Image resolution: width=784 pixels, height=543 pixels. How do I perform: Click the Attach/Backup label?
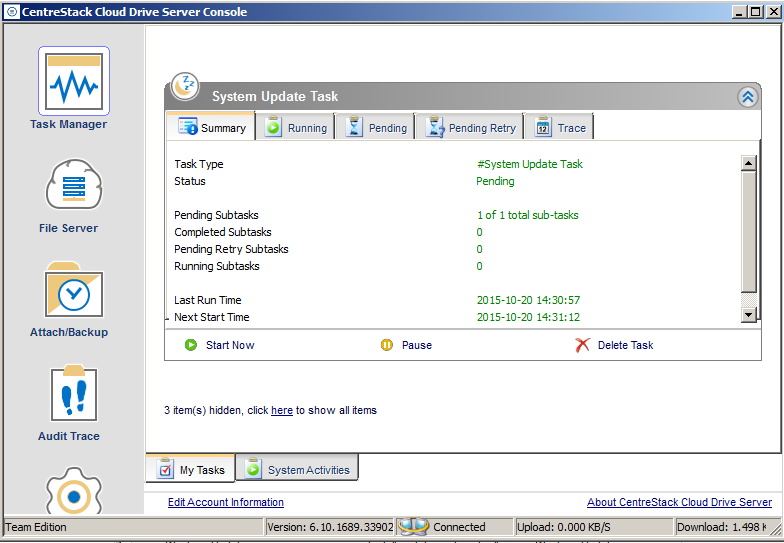coord(69,332)
